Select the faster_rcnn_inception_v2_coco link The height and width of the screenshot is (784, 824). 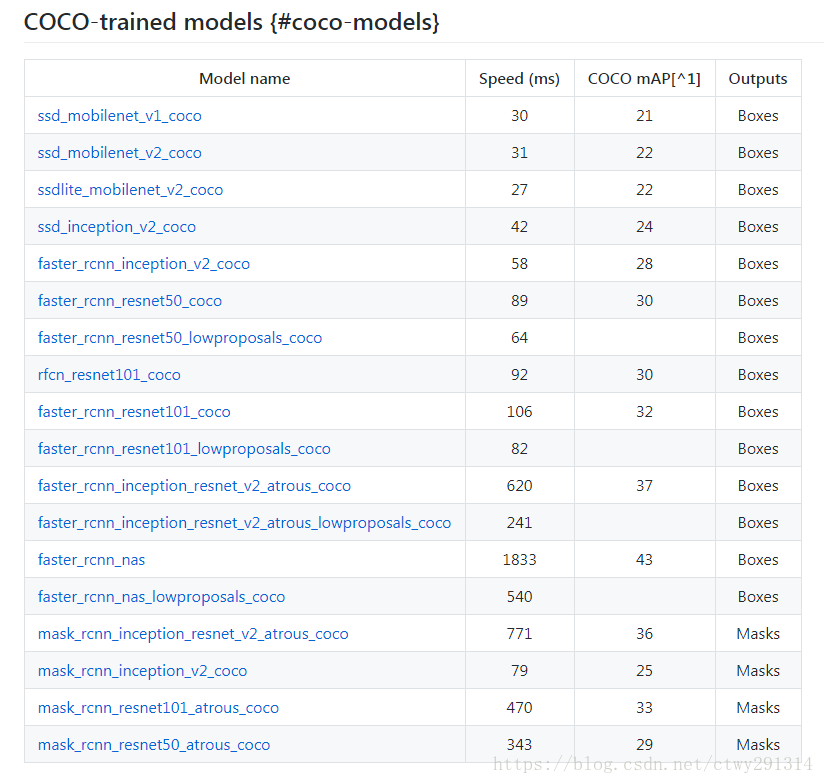coord(143,264)
